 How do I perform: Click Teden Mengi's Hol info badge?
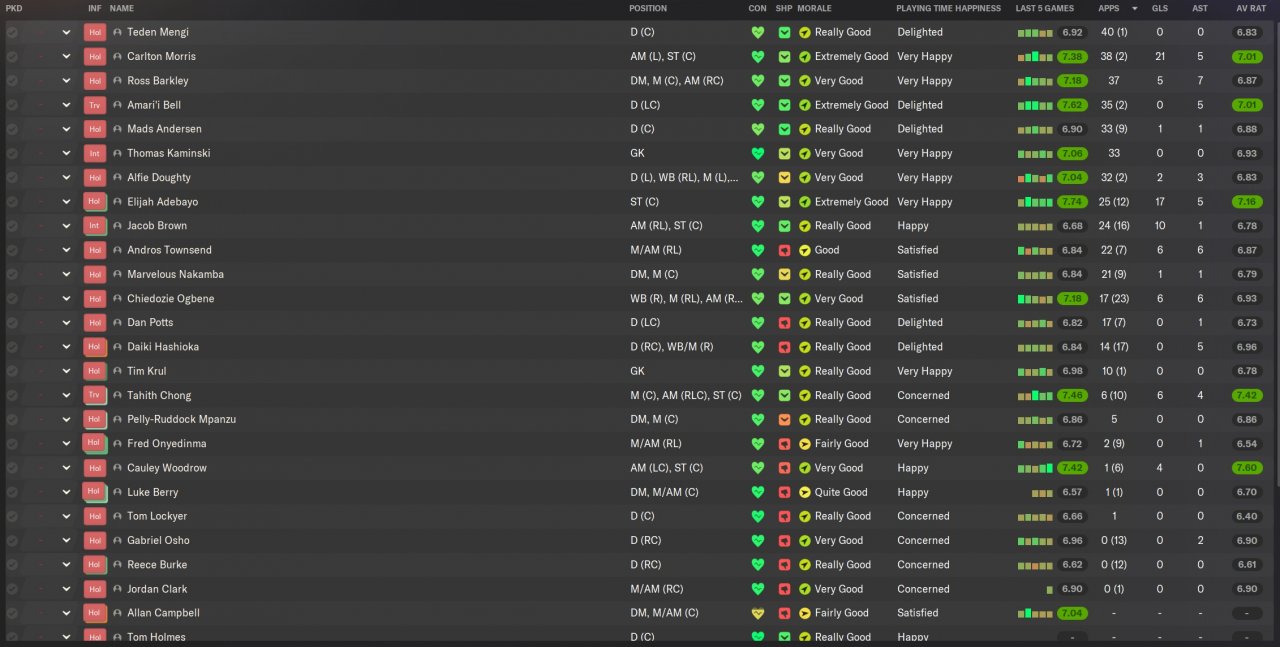(95, 32)
